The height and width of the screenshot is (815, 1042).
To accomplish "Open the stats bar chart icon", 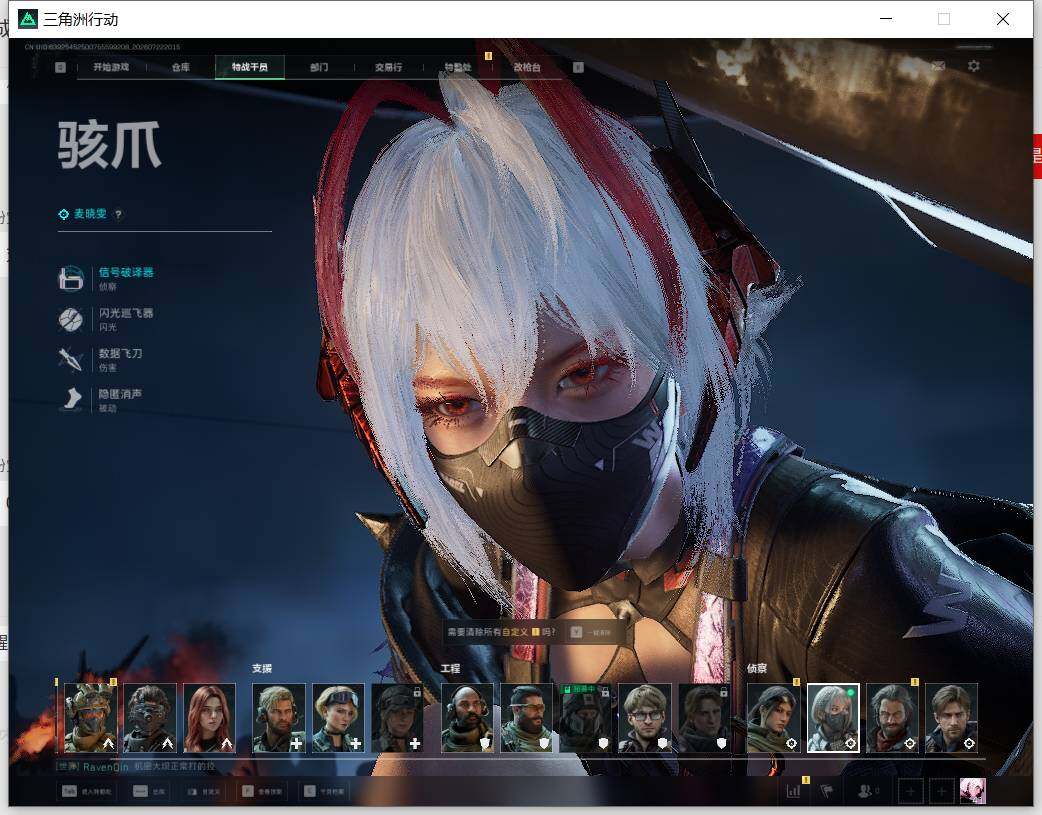I will (793, 790).
